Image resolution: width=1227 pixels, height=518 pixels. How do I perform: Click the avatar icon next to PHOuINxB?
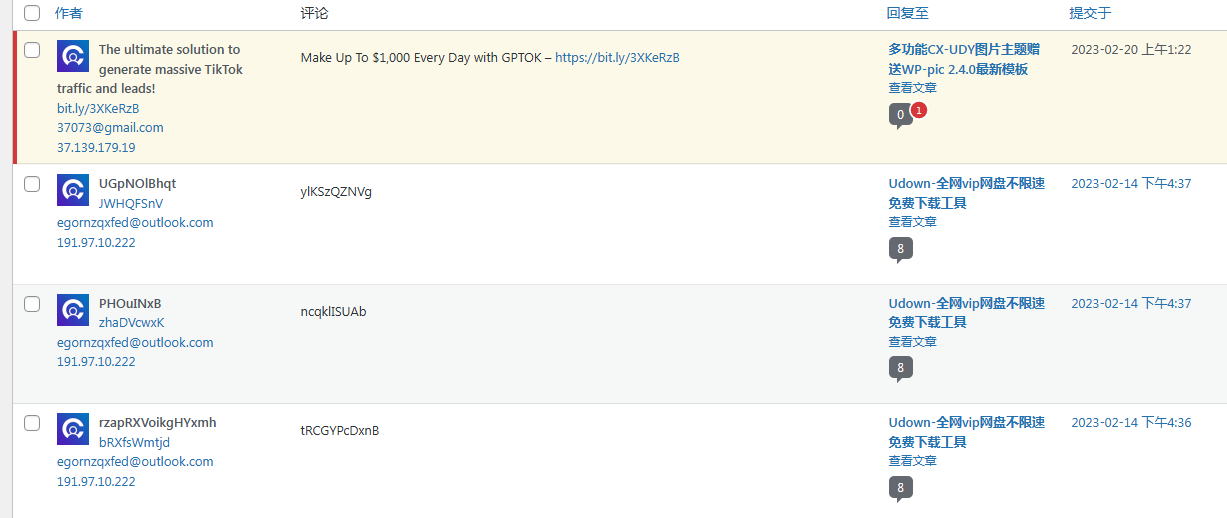pyautogui.click(x=73, y=310)
